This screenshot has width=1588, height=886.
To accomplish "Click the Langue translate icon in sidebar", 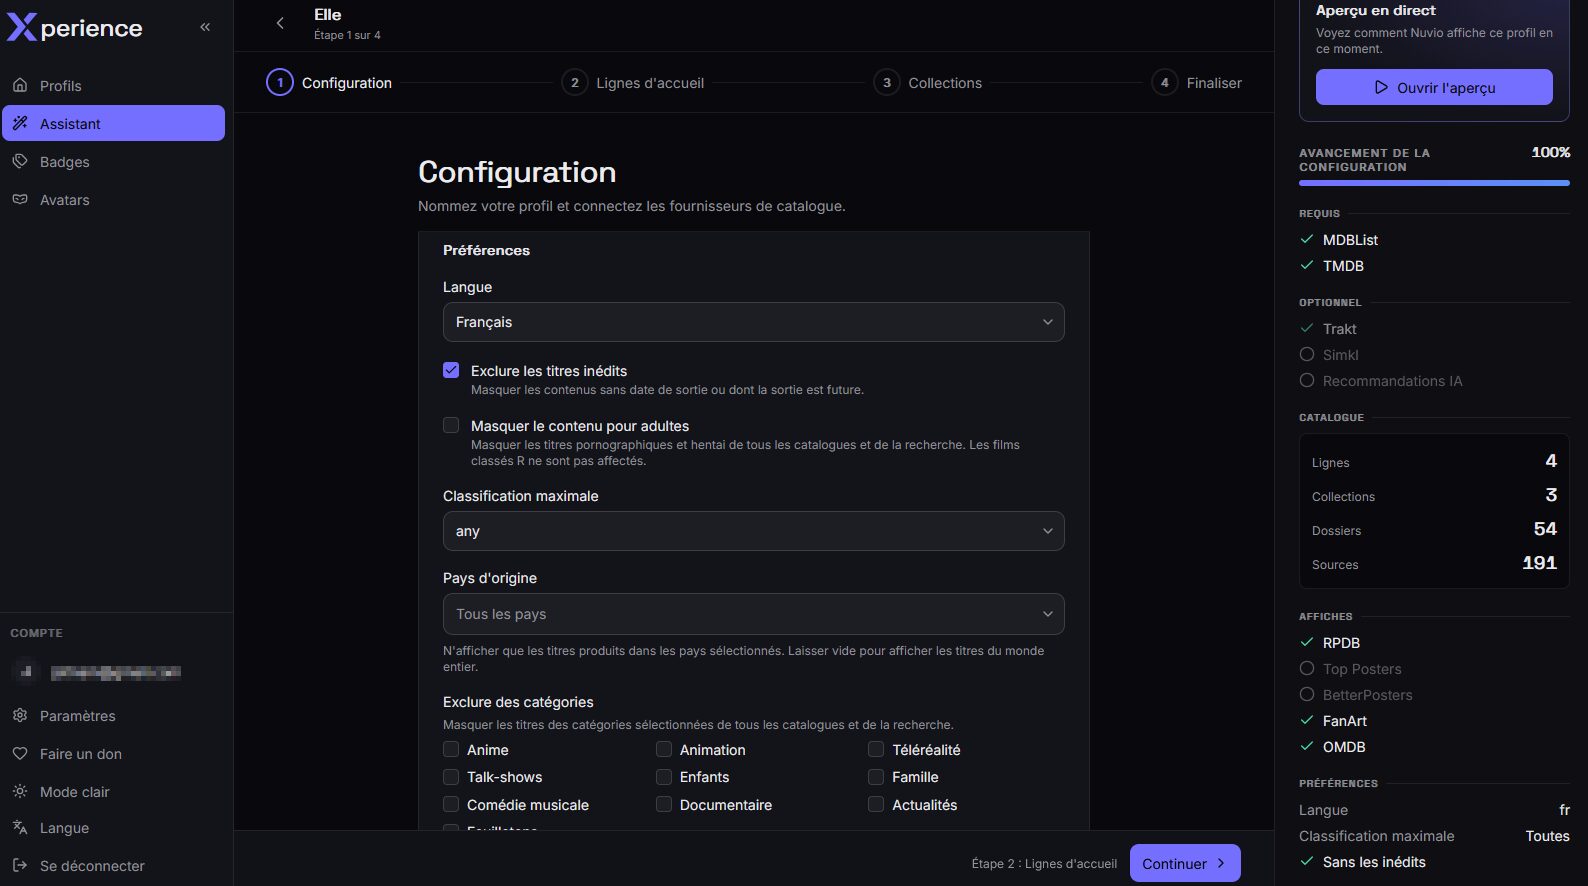I will (x=20, y=827).
